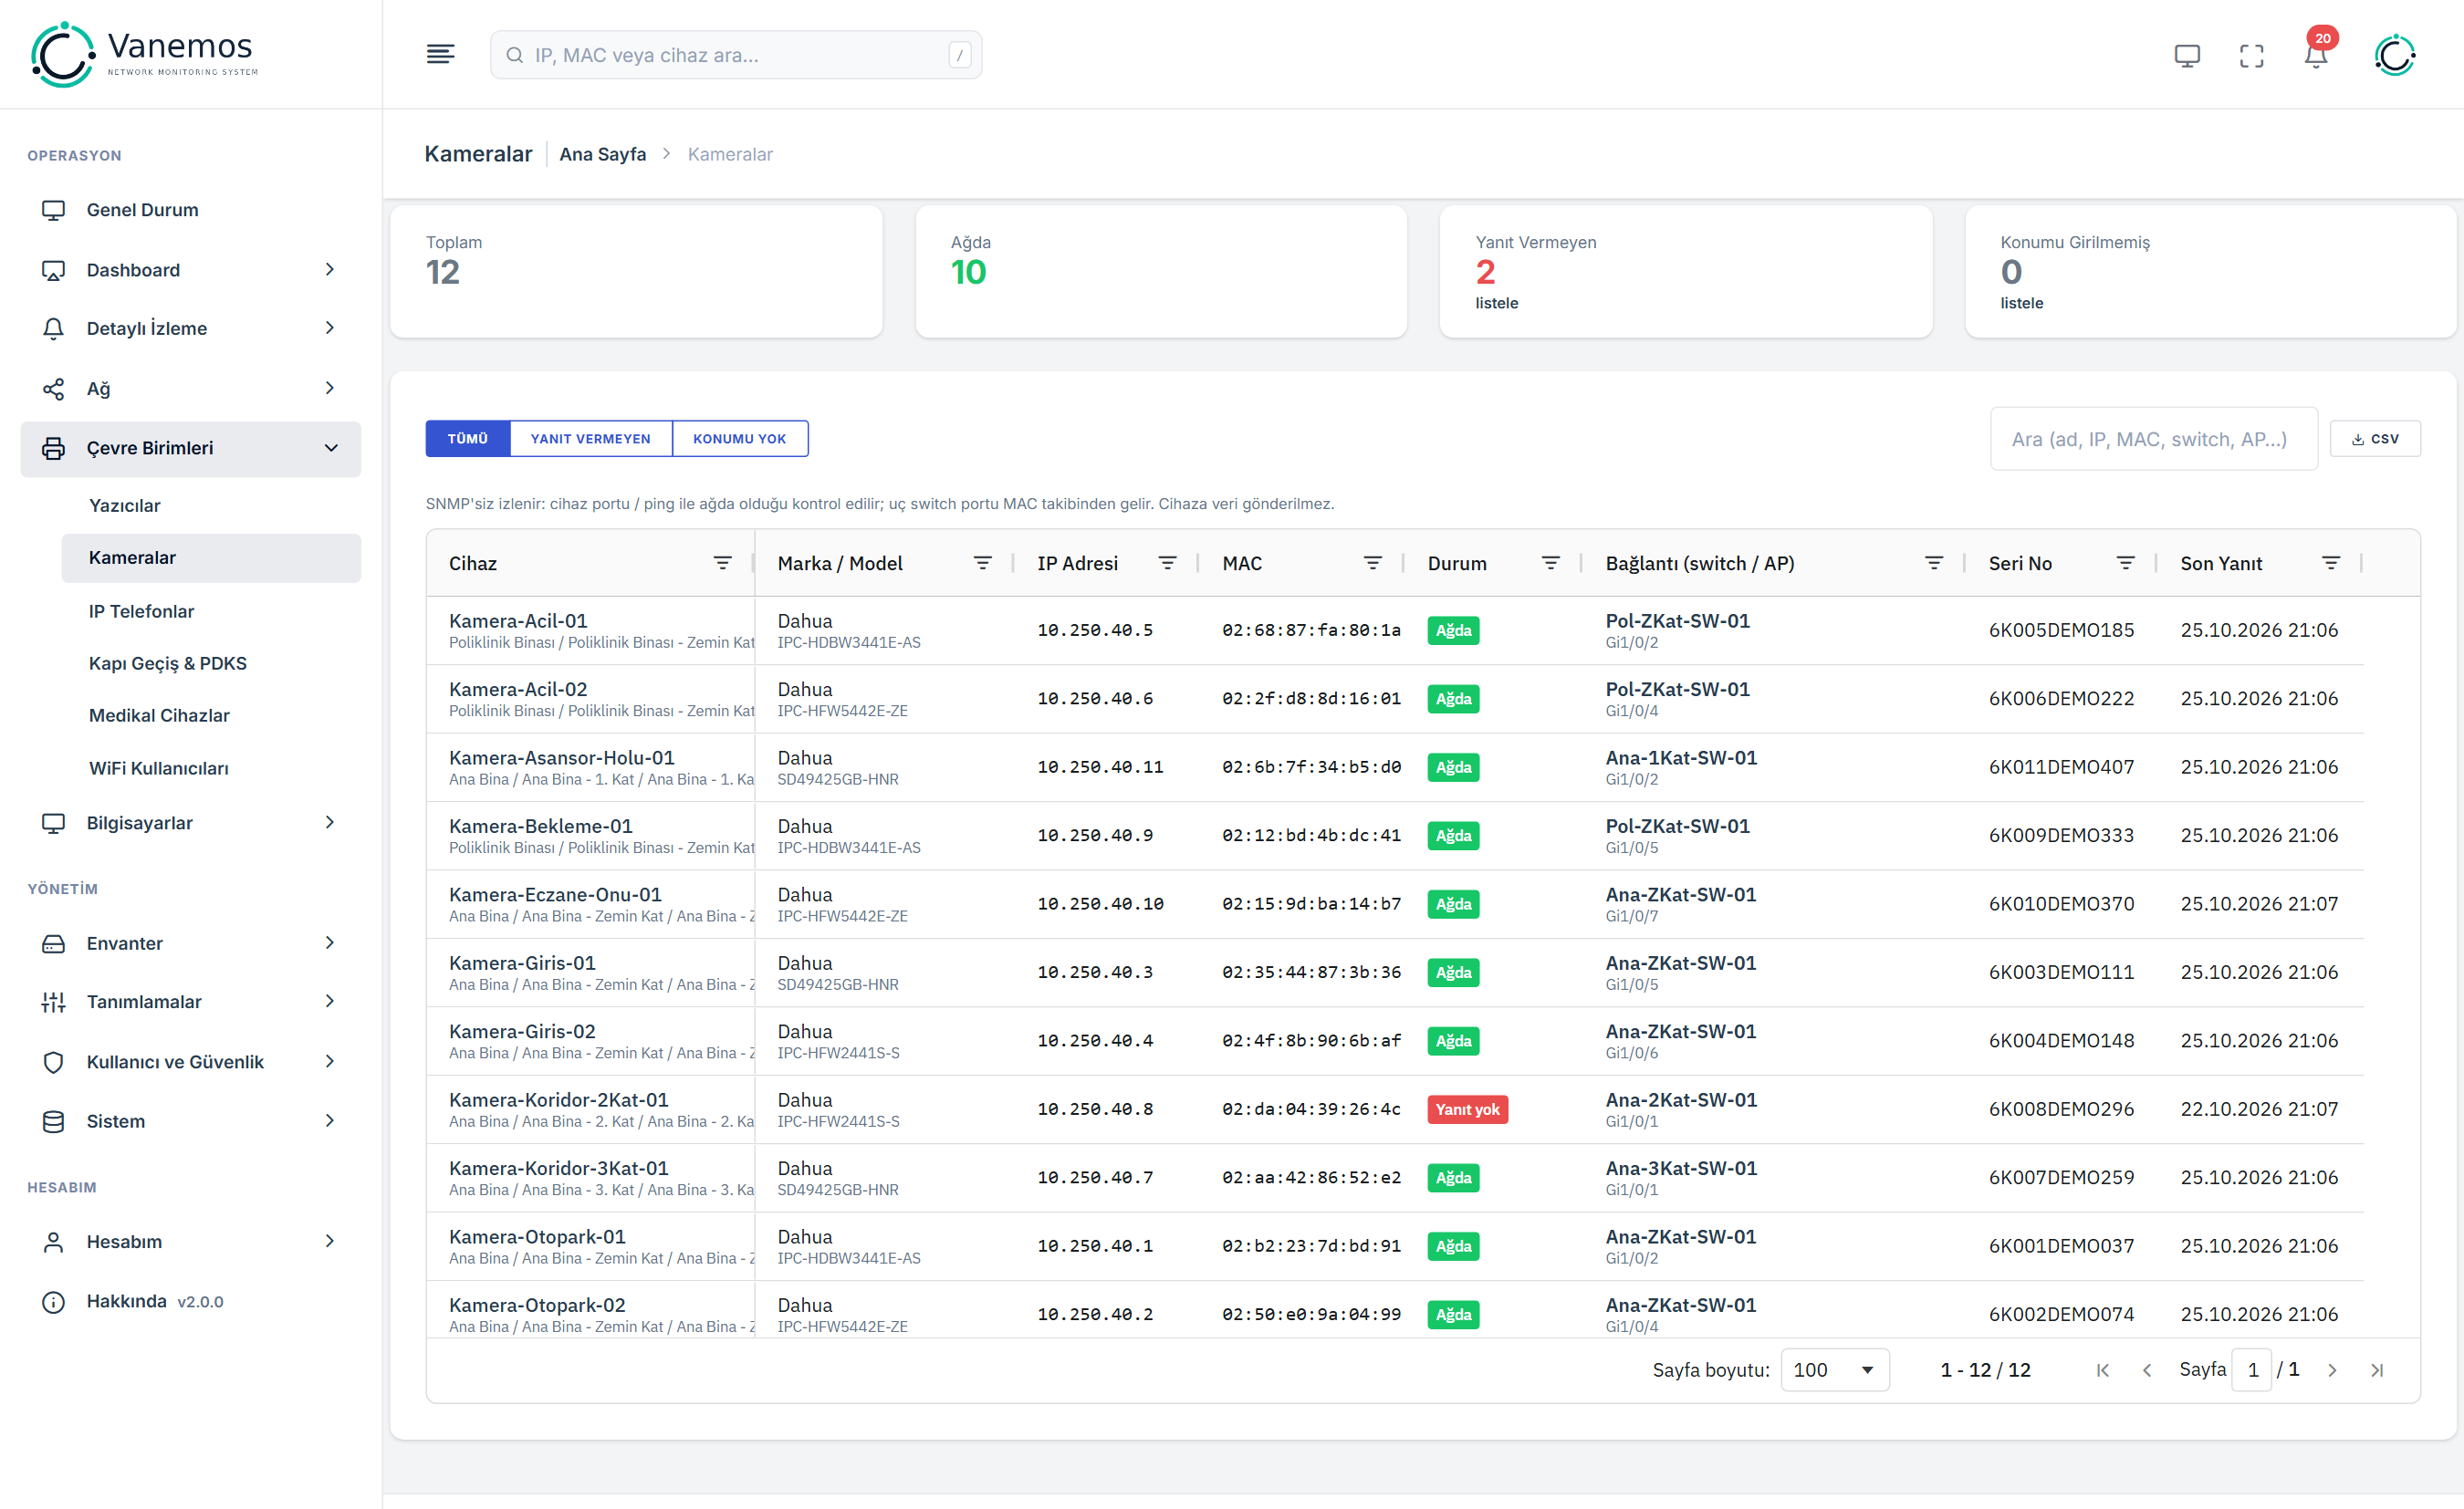
Task: Open the Sayfa boyutu 100 dropdown
Action: pyautogui.click(x=1834, y=1370)
